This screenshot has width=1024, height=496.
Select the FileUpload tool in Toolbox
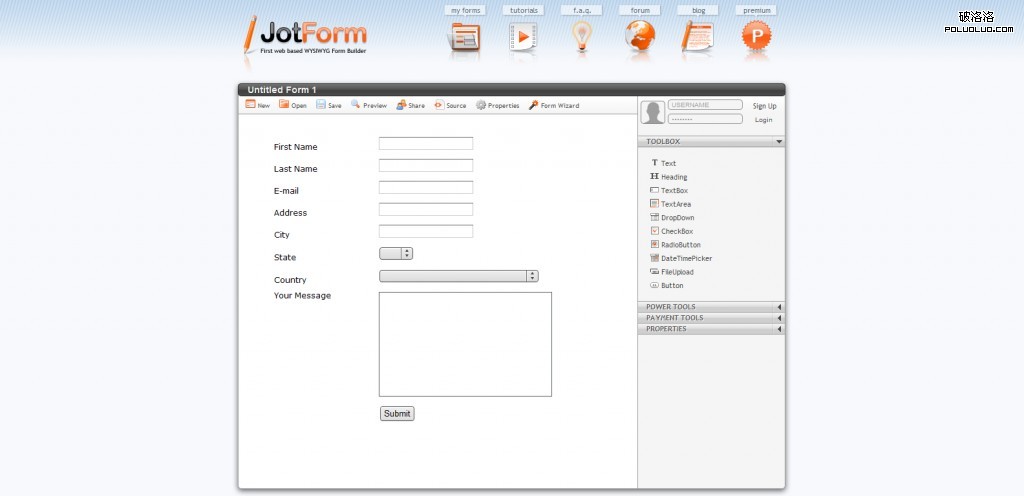click(676, 272)
